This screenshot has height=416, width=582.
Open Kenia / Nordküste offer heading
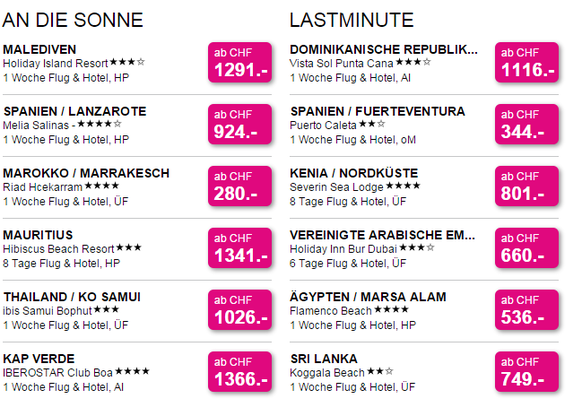[x=354, y=173]
